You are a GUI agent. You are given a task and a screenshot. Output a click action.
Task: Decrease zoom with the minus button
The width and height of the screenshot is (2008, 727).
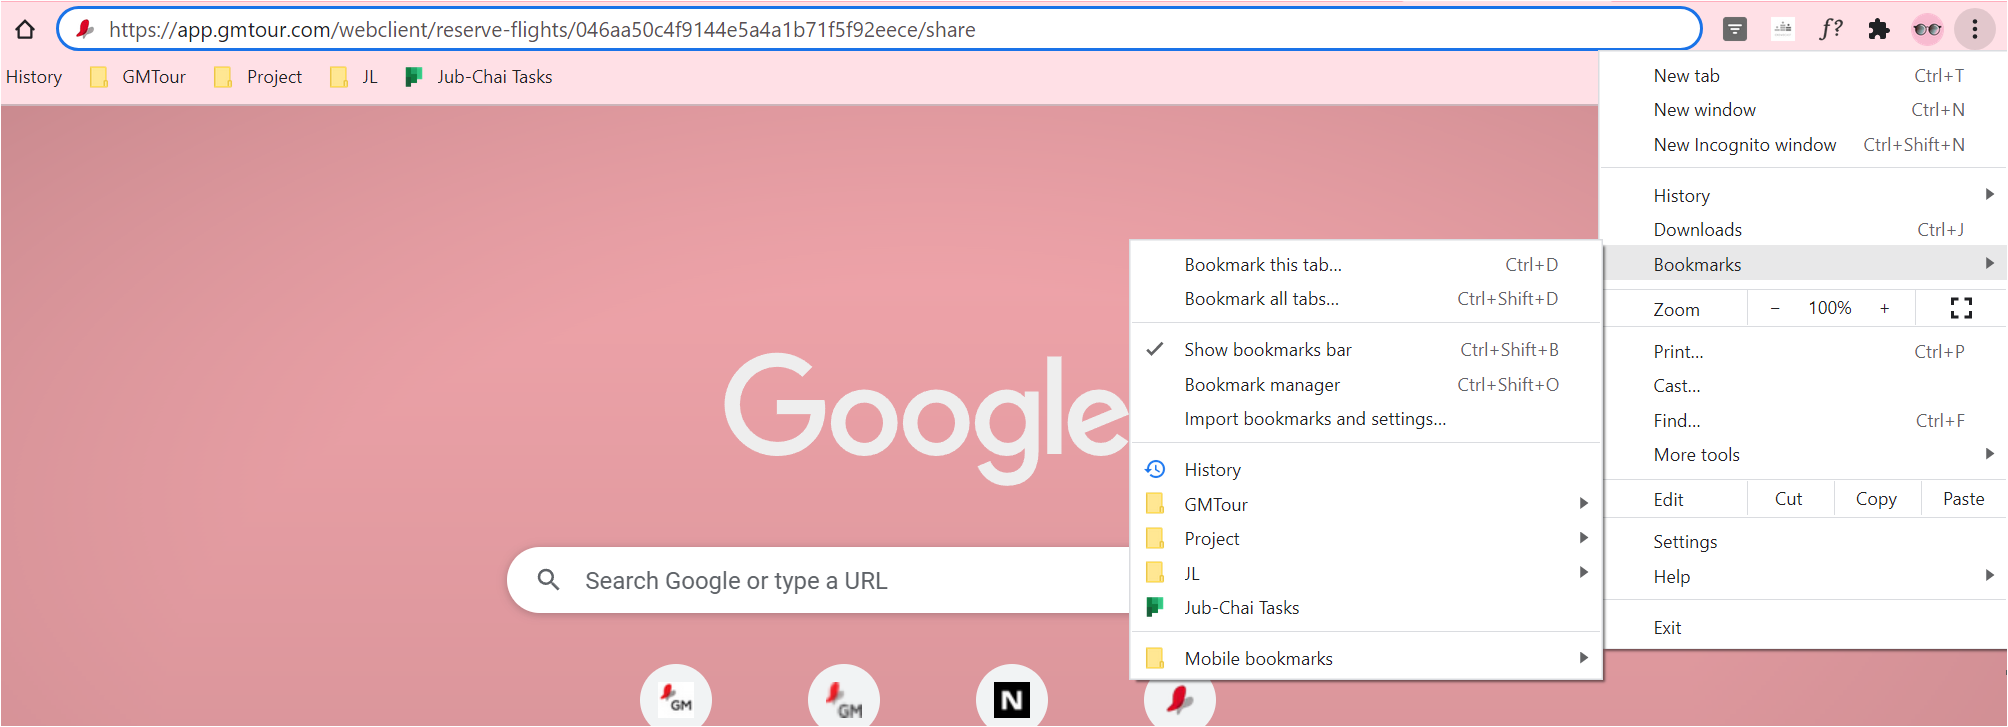(x=1775, y=308)
